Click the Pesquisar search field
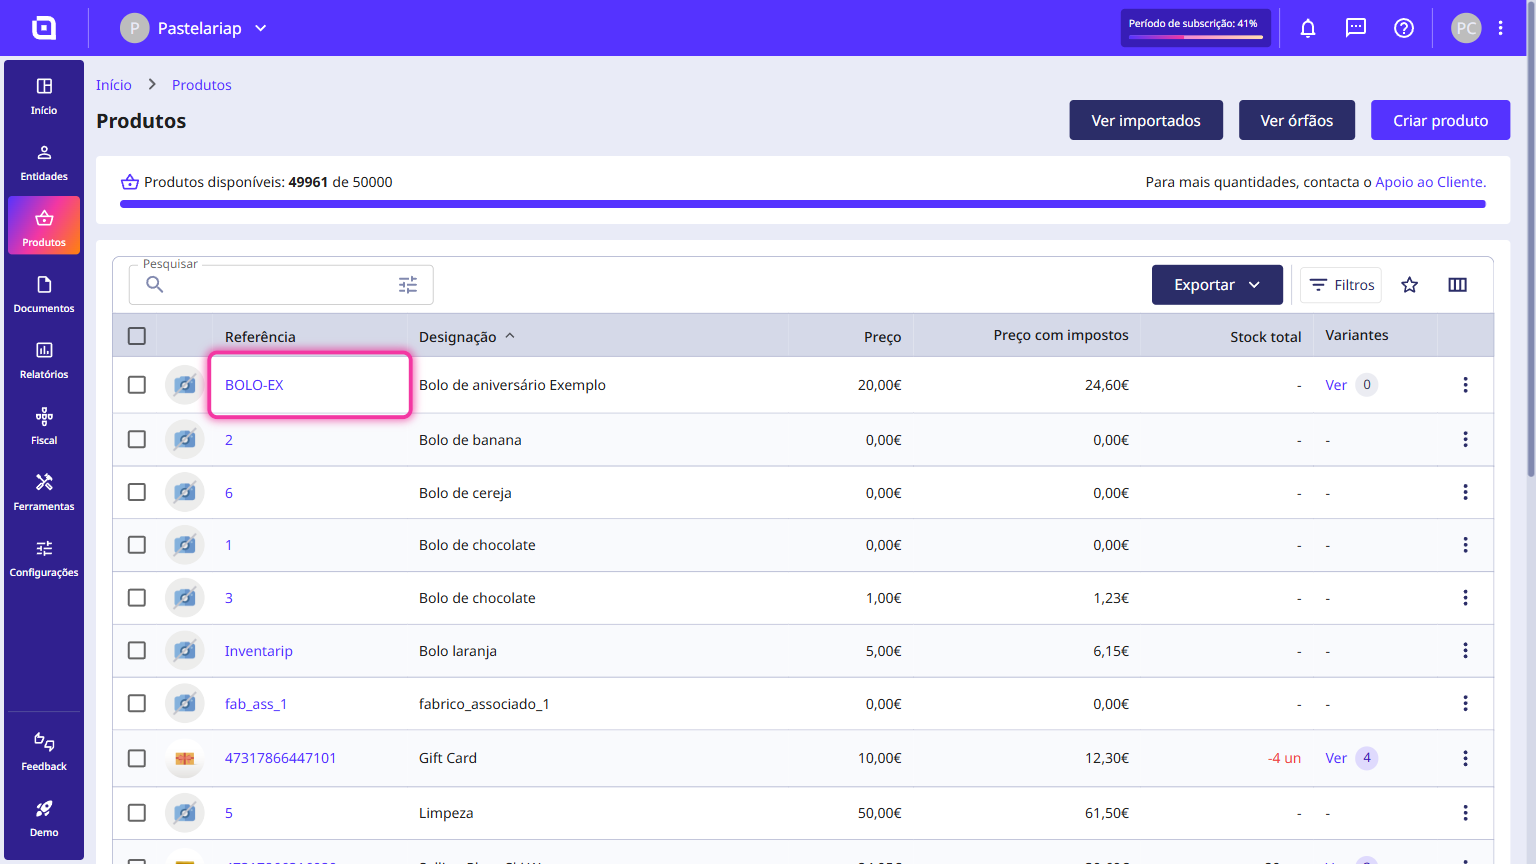1536x864 pixels. (x=281, y=285)
